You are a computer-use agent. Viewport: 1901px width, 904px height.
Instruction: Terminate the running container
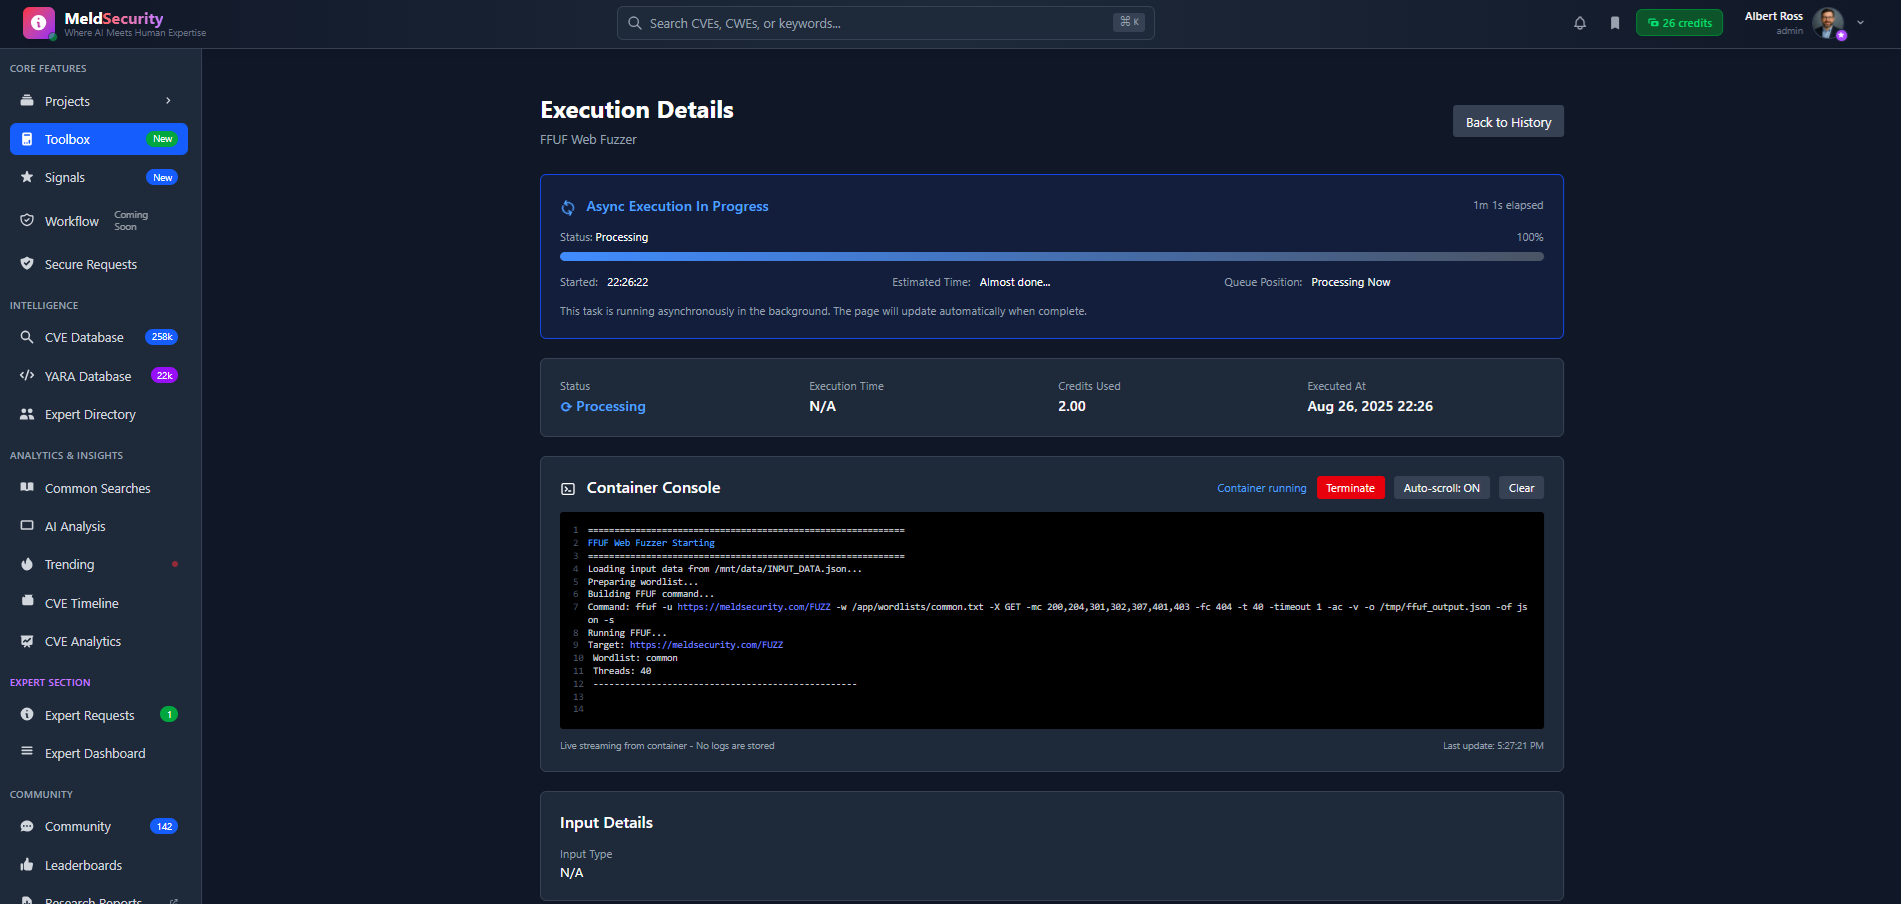(x=1350, y=488)
